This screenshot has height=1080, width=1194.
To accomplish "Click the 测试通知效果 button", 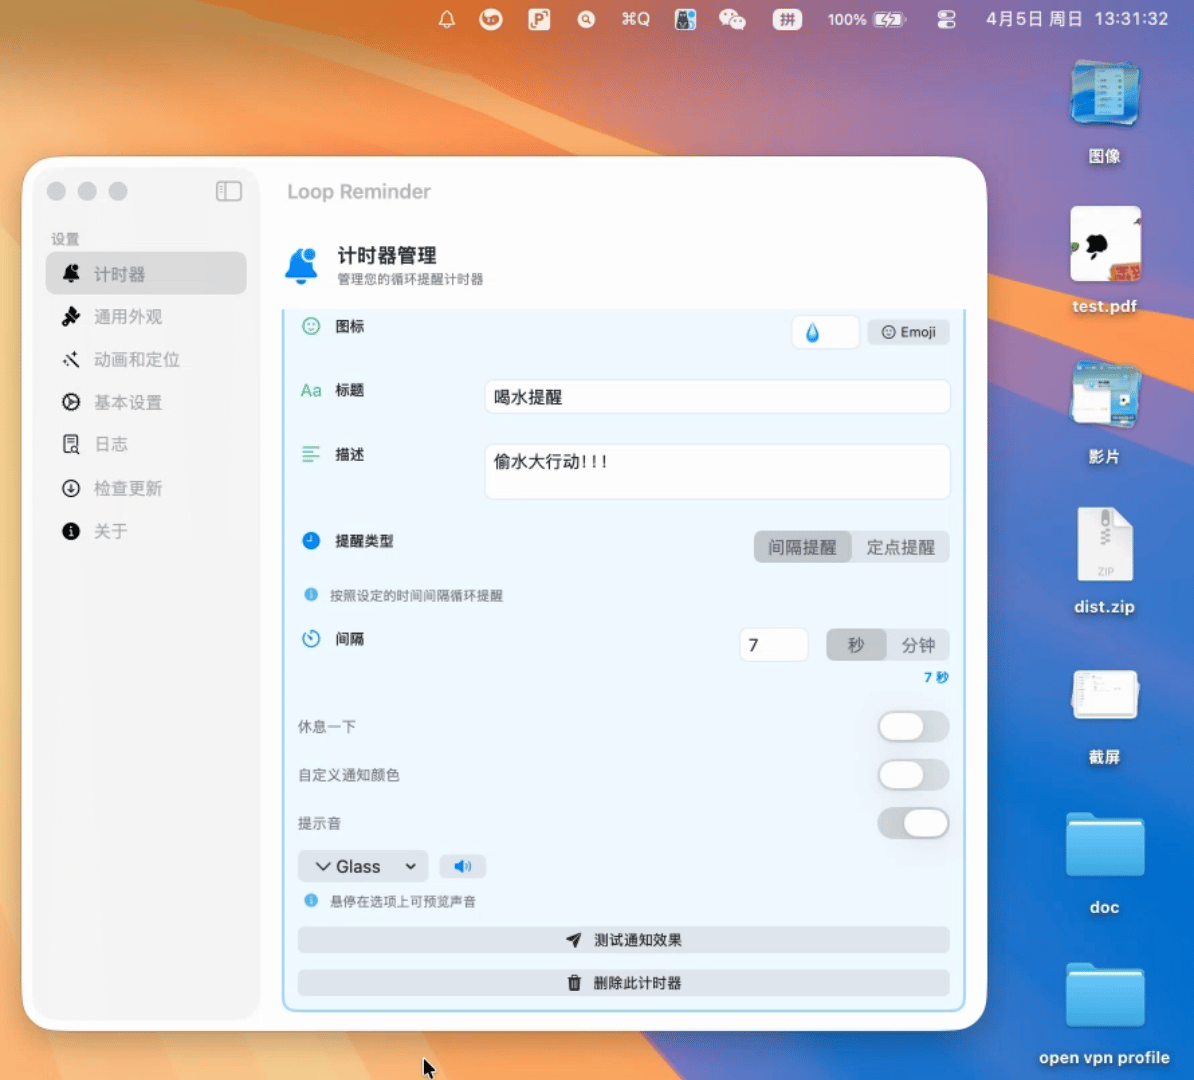I will [x=623, y=940].
